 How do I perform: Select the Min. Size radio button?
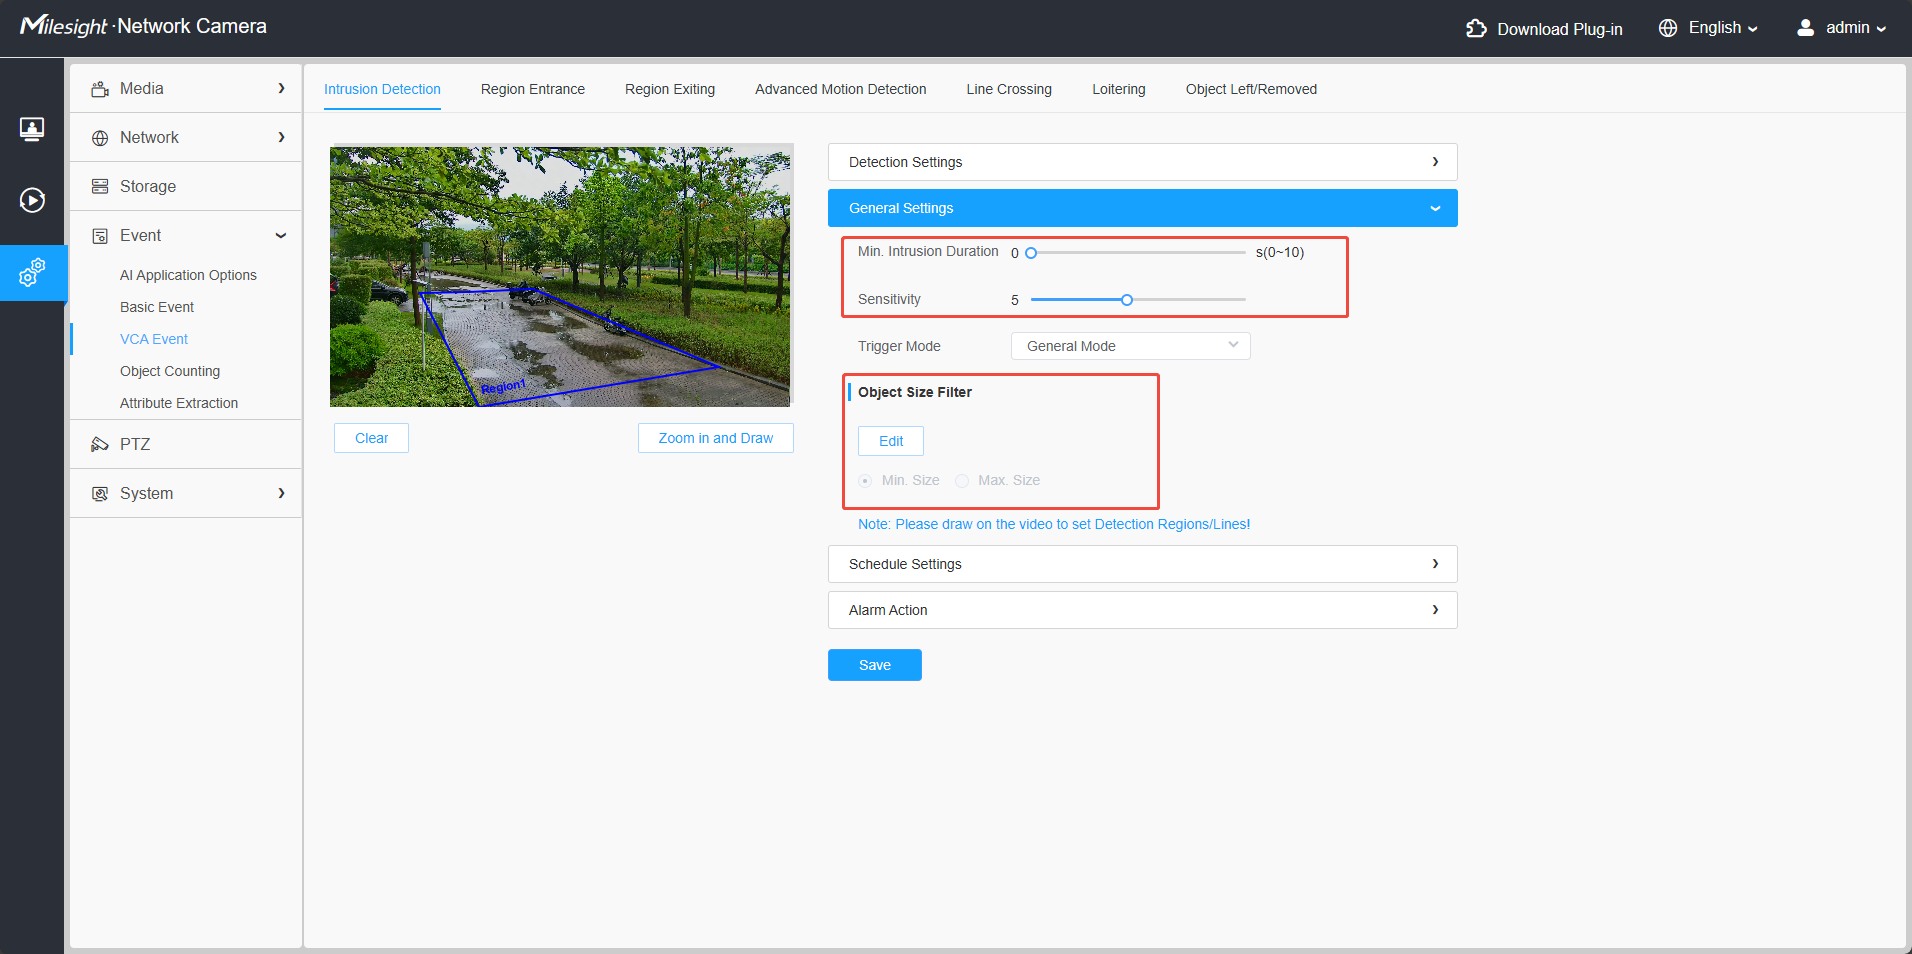click(865, 481)
